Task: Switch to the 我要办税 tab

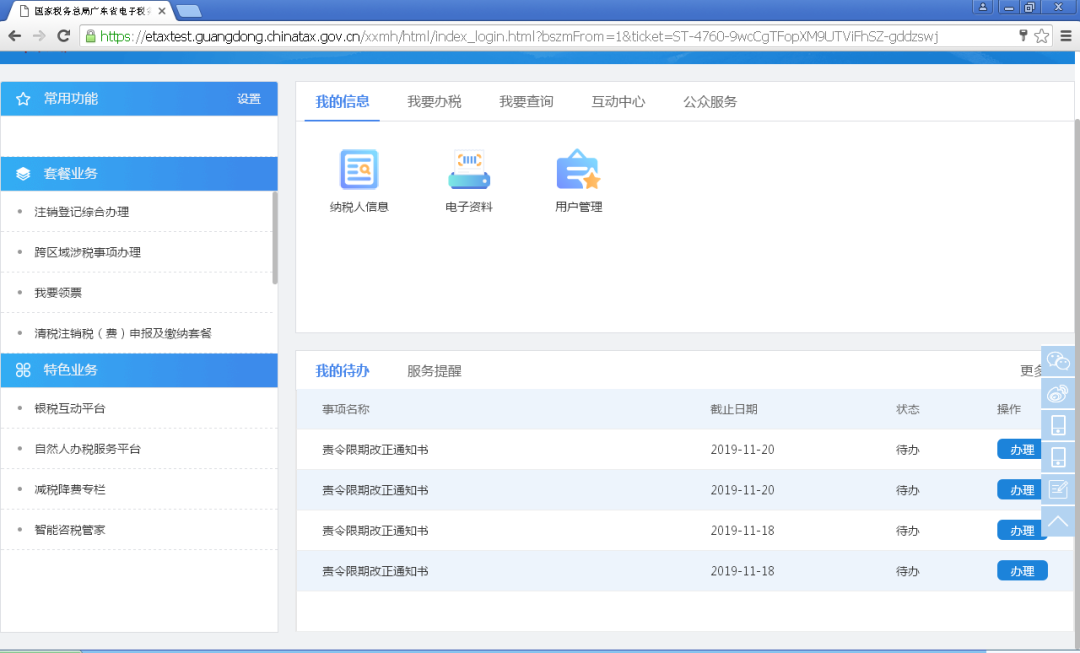Action: [x=434, y=102]
